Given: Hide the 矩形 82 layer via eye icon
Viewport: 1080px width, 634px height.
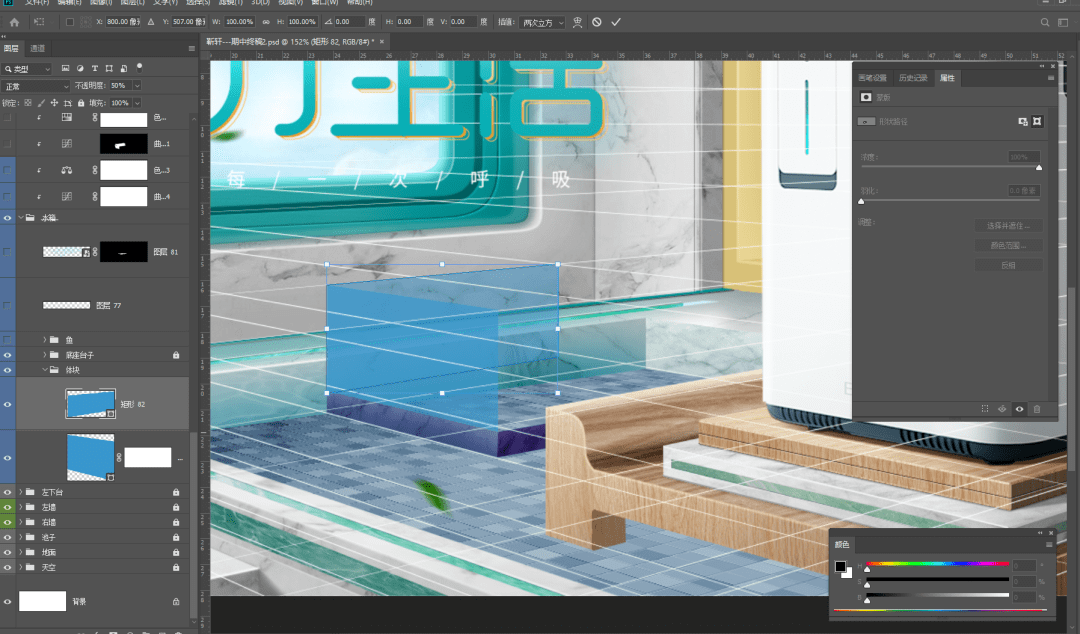Looking at the screenshot, I should tap(8, 404).
